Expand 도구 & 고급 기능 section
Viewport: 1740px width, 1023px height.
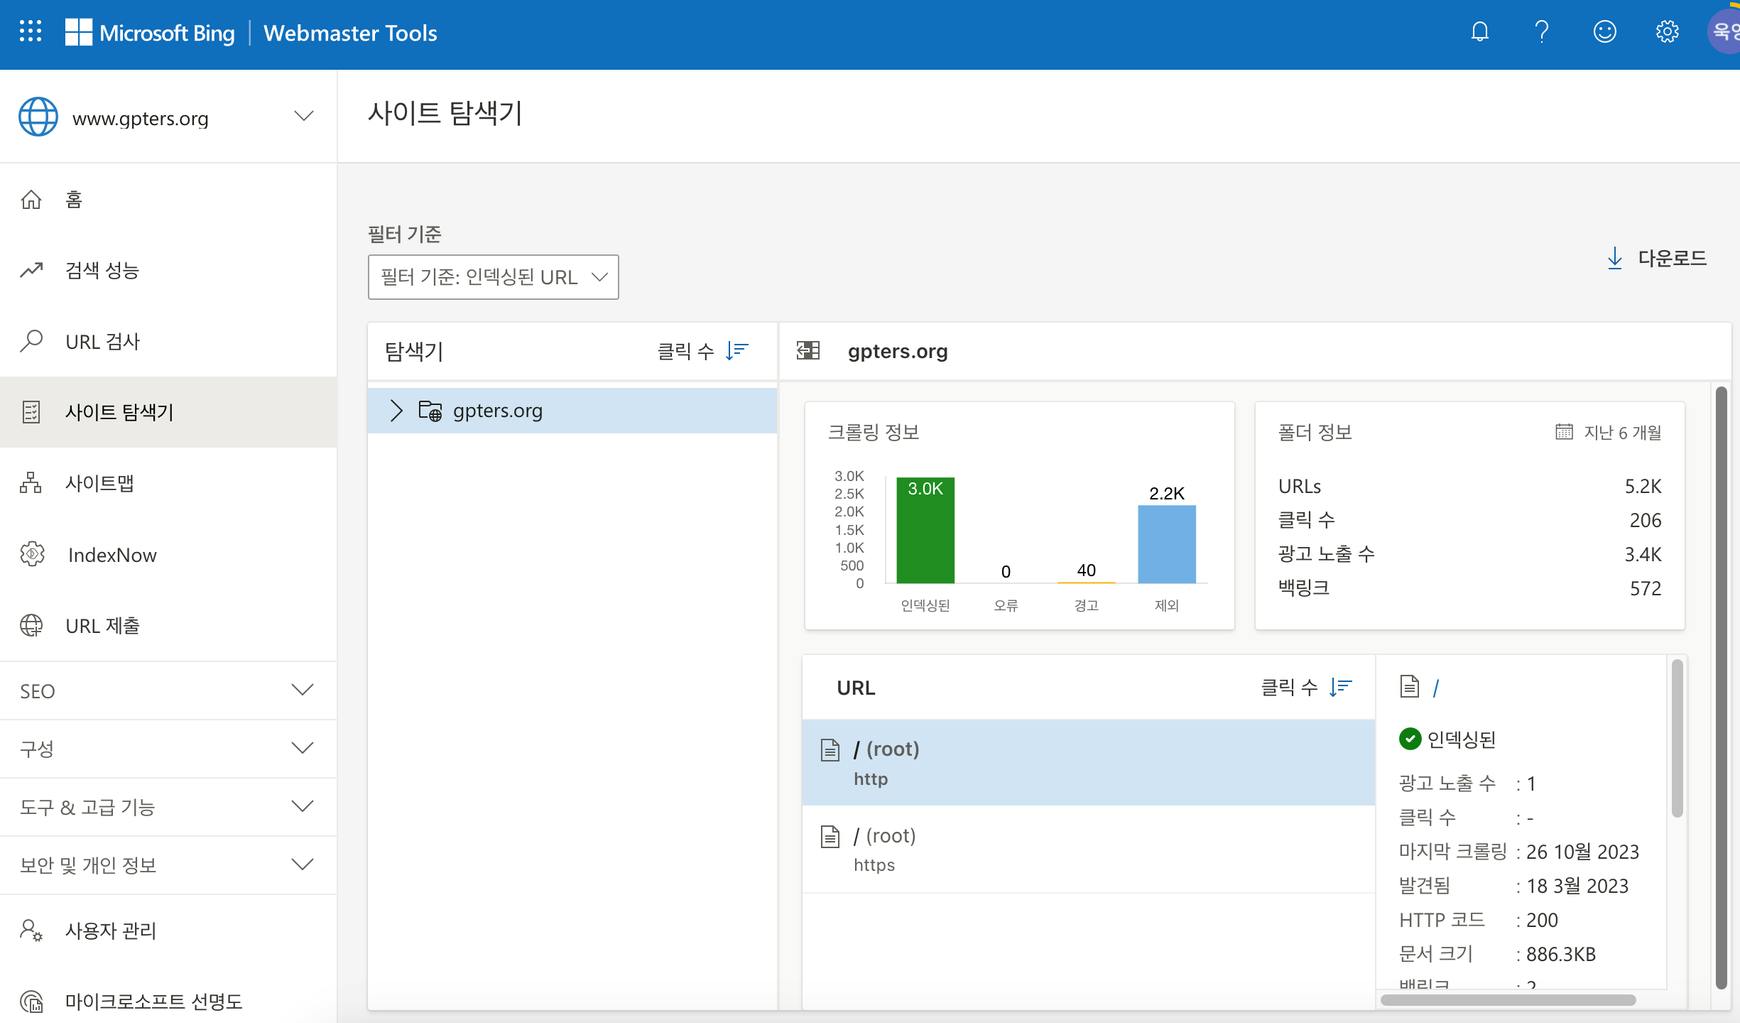168,807
